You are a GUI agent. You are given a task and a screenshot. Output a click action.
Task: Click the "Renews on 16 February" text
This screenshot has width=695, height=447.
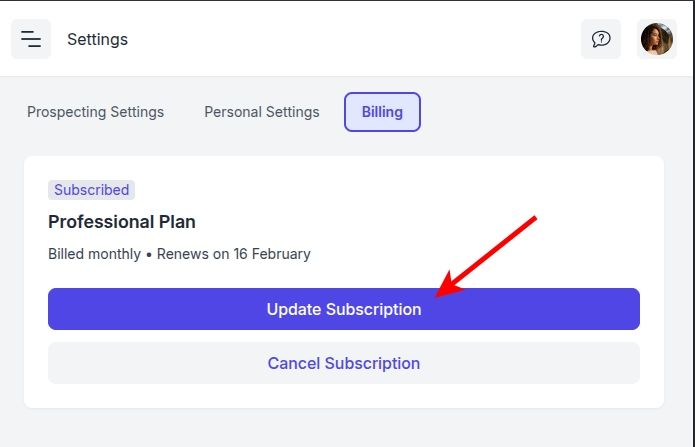[234, 254]
